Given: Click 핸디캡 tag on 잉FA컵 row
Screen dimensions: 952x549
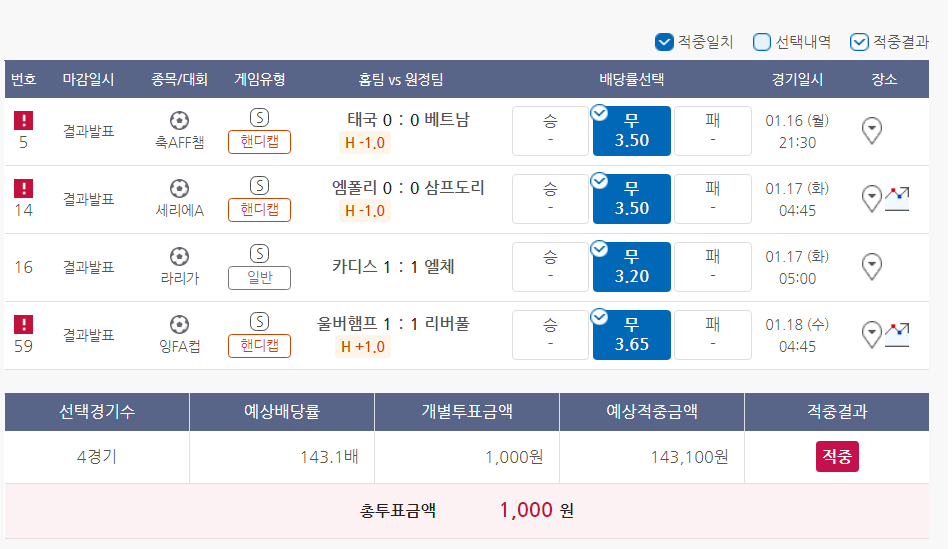Looking at the screenshot, I should point(259,346).
